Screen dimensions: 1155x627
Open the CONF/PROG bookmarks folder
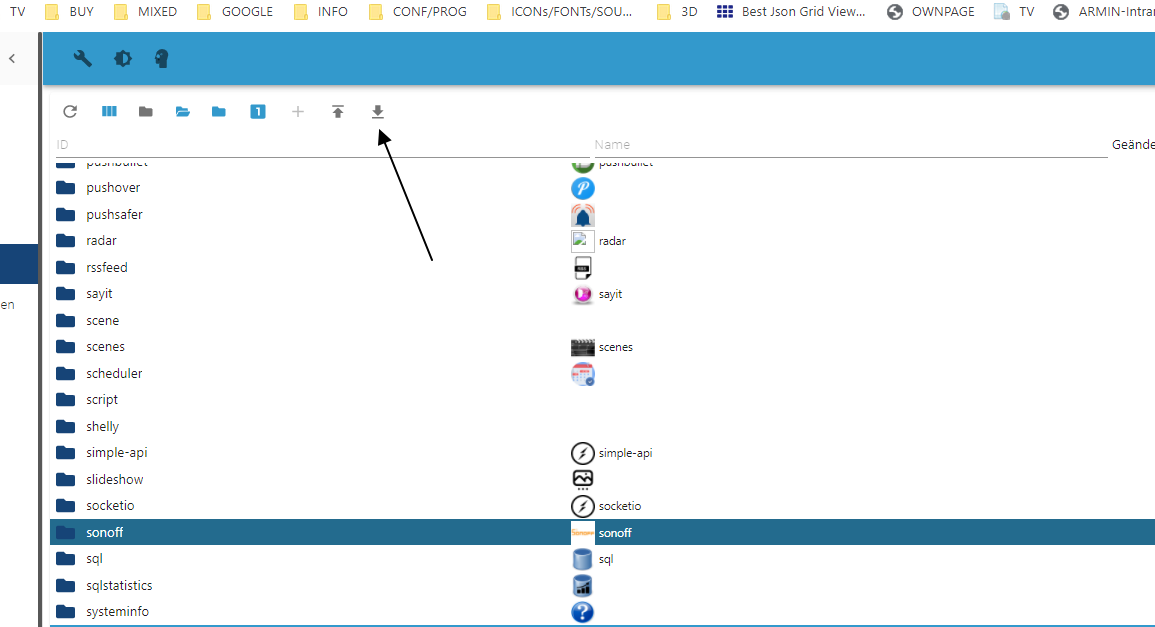click(x=417, y=12)
